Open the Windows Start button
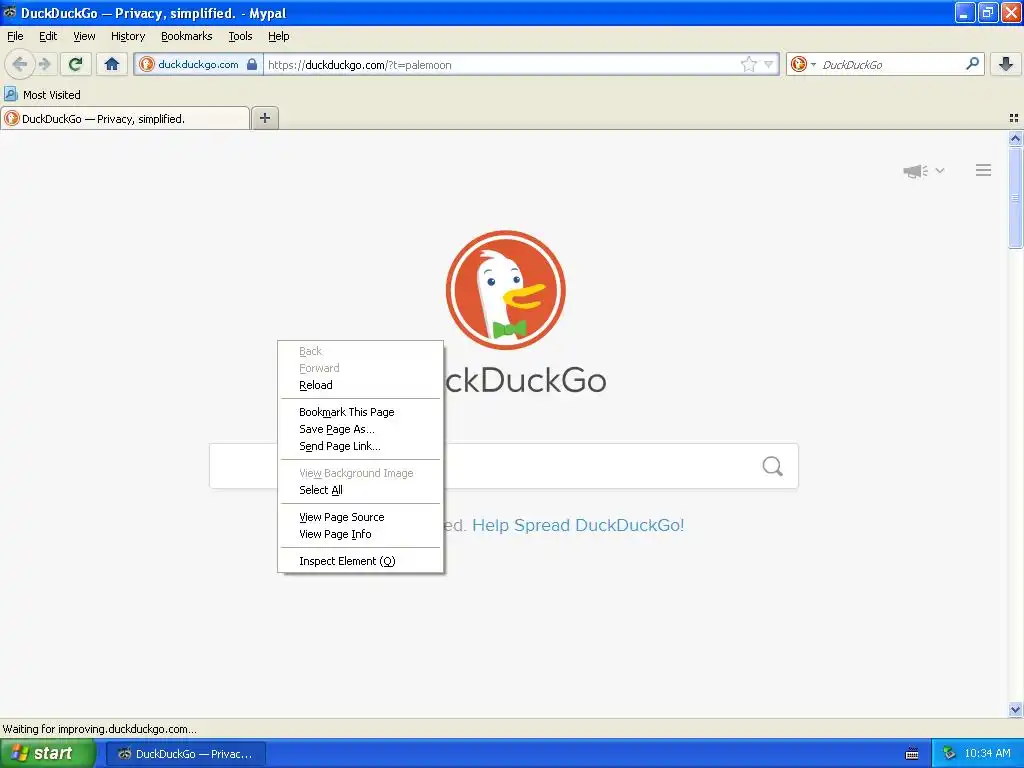The image size is (1024, 768). click(47, 753)
